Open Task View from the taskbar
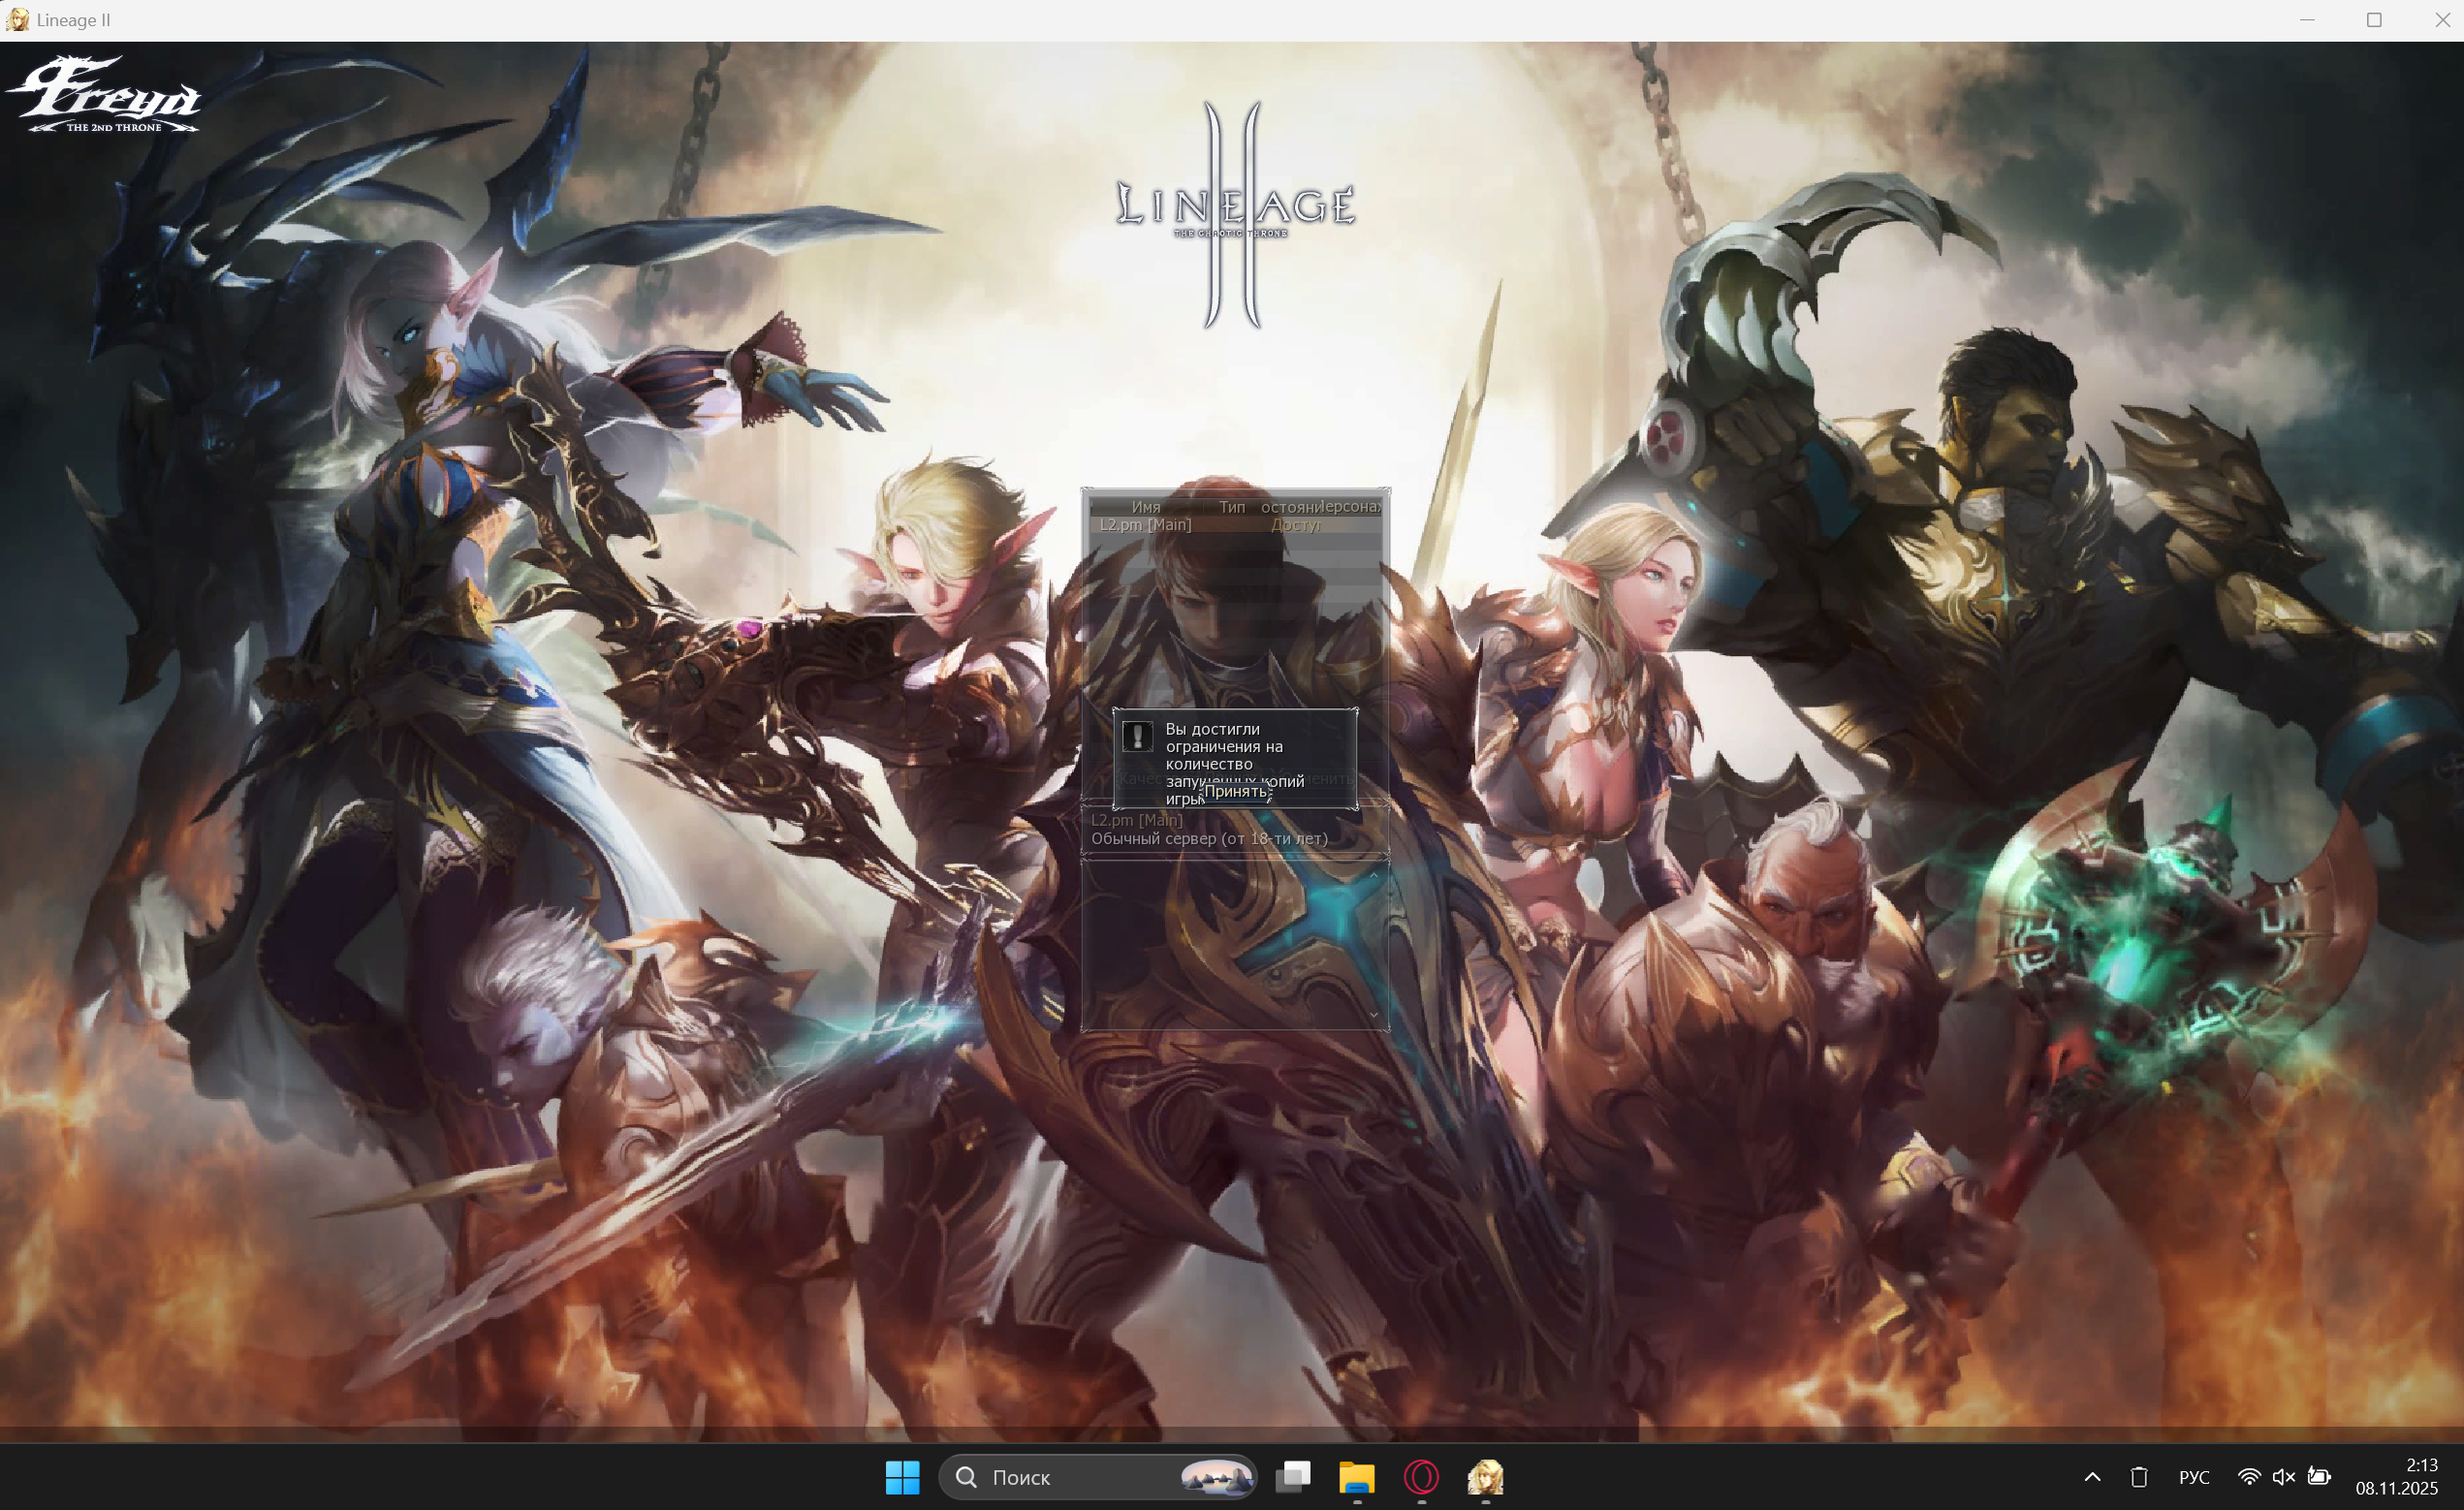 (x=1293, y=1477)
